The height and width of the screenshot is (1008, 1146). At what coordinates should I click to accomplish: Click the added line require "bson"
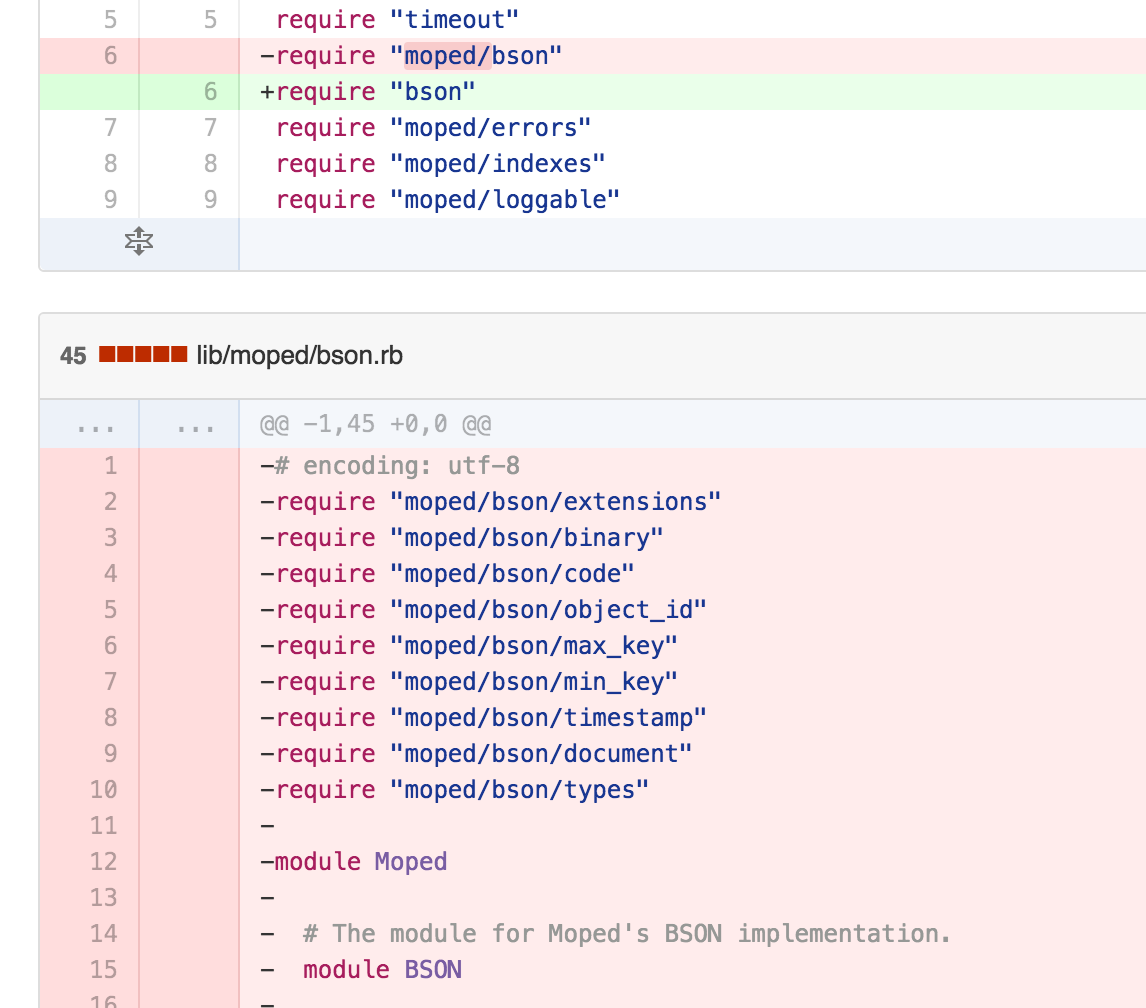(368, 92)
